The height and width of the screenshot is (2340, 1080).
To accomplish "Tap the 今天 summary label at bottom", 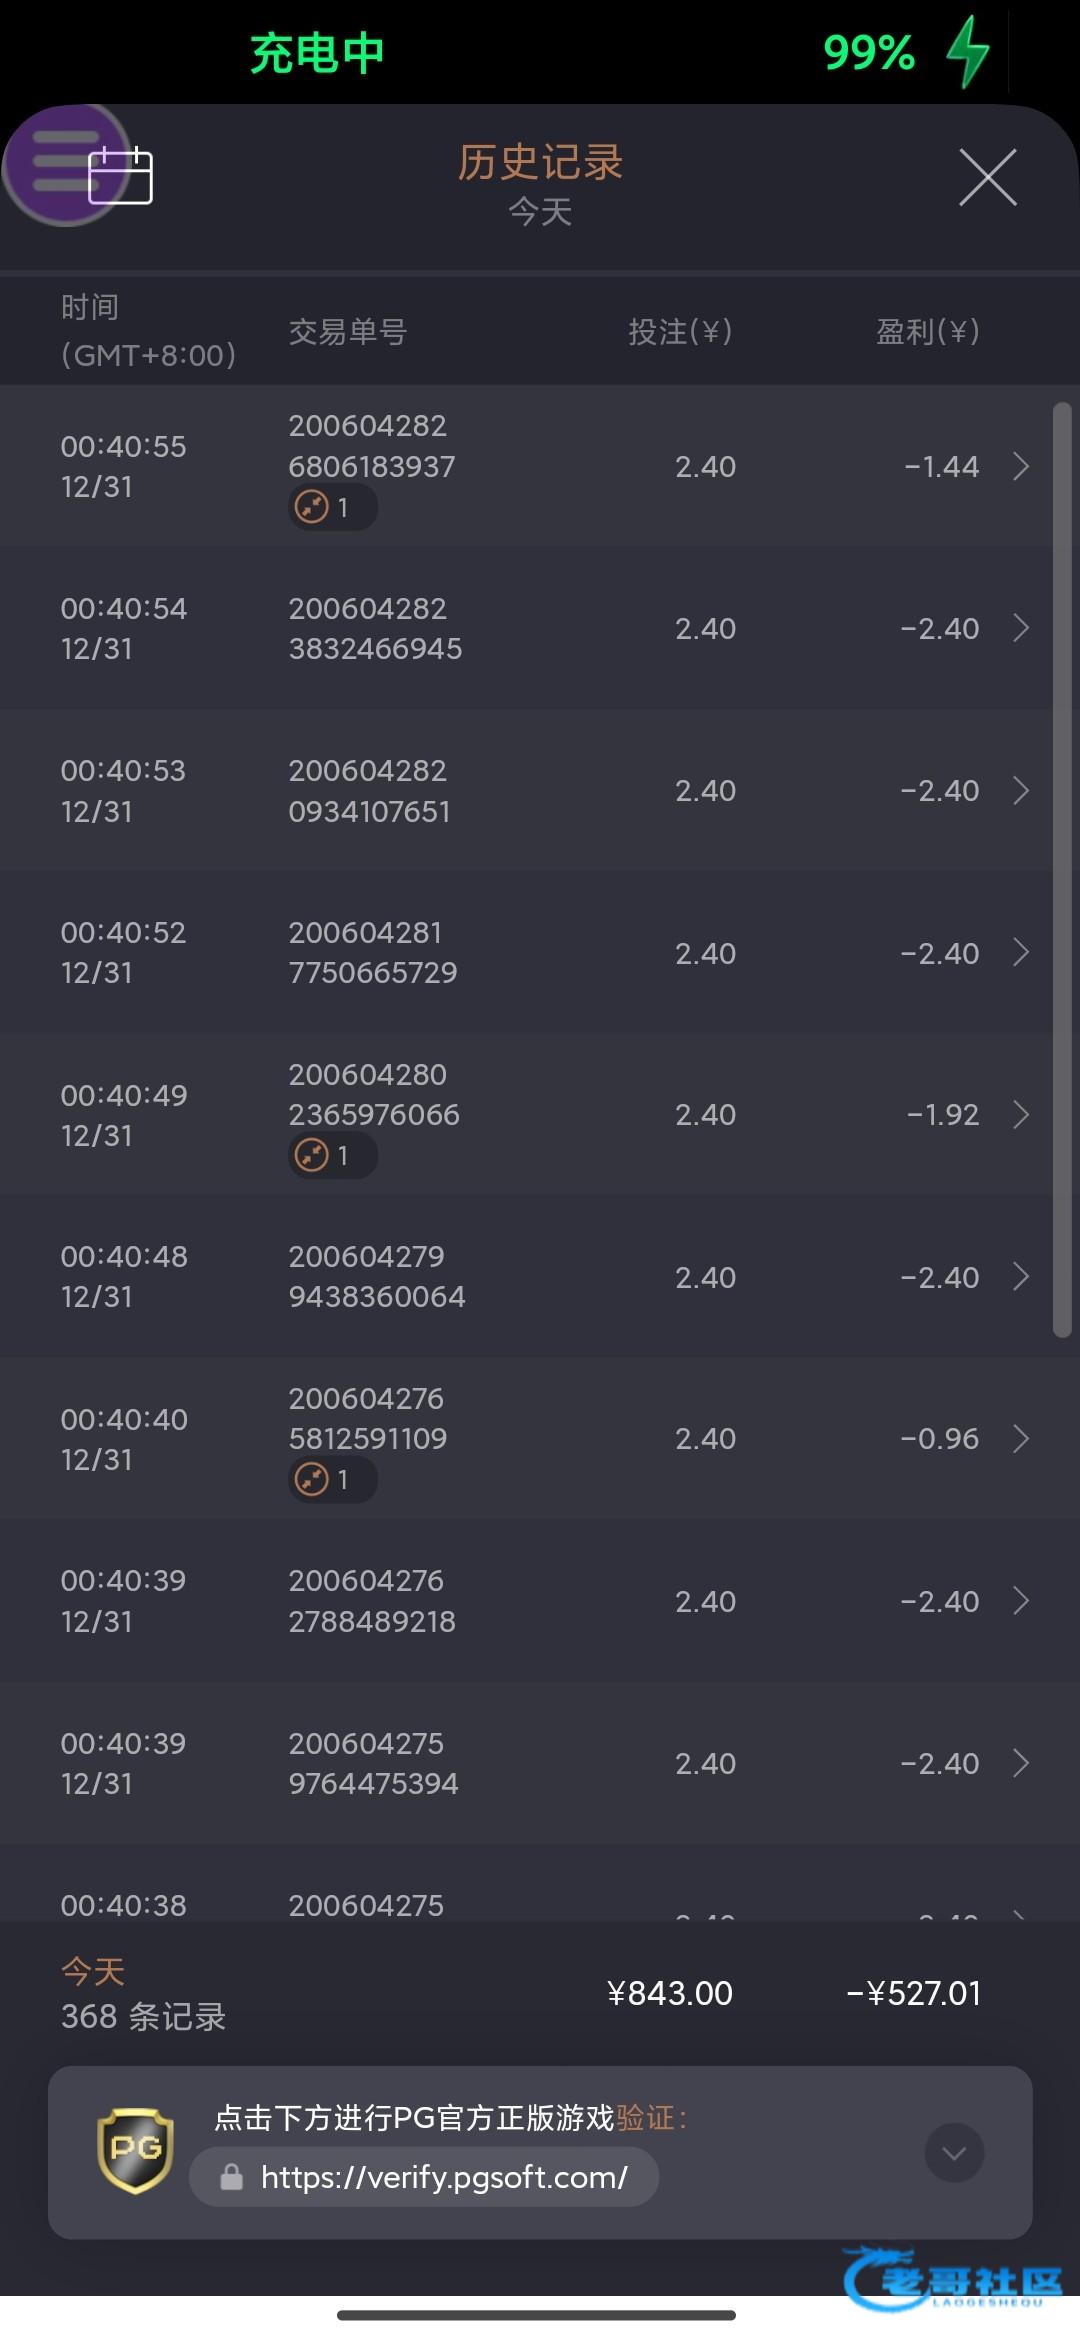I will (93, 1972).
